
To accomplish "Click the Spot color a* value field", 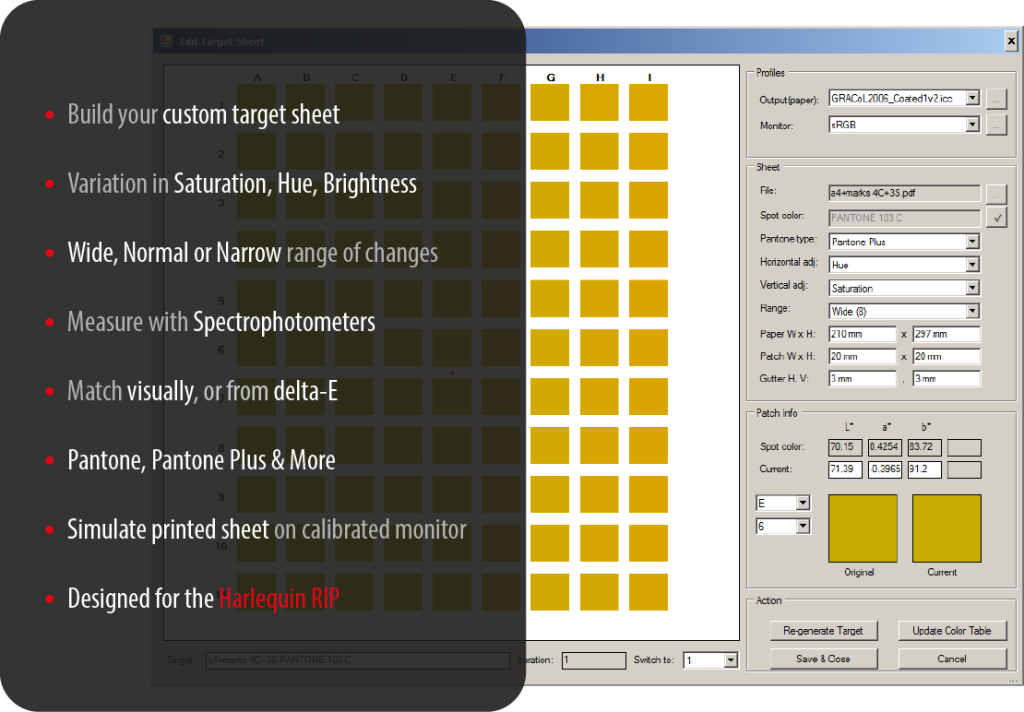I will click(x=885, y=447).
